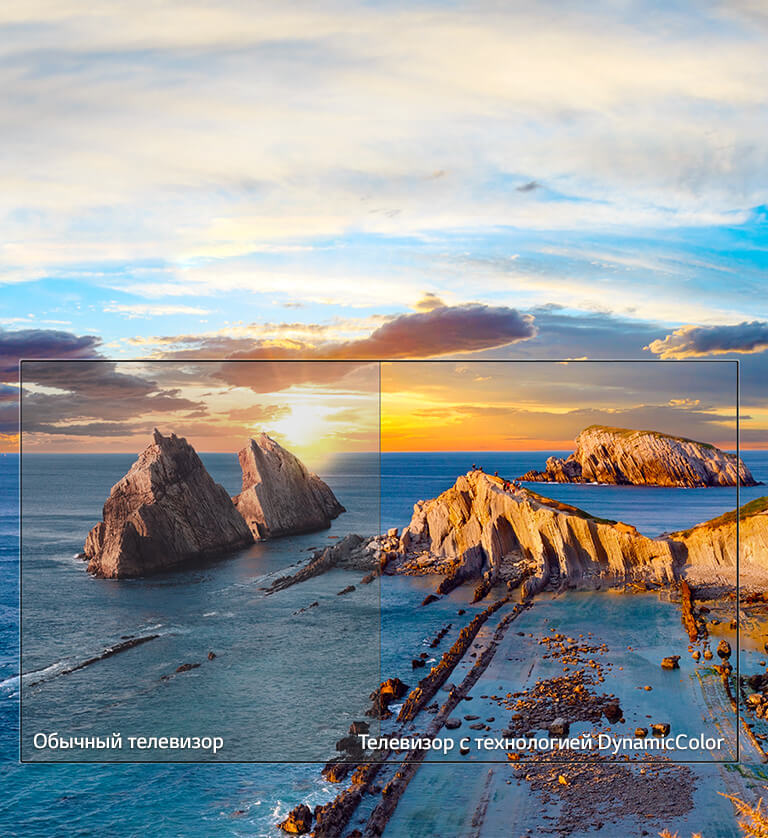Click the smaller pointed rock beside the sun
Viewport: 768px width, 838px height.
pyautogui.click(x=285, y=490)
